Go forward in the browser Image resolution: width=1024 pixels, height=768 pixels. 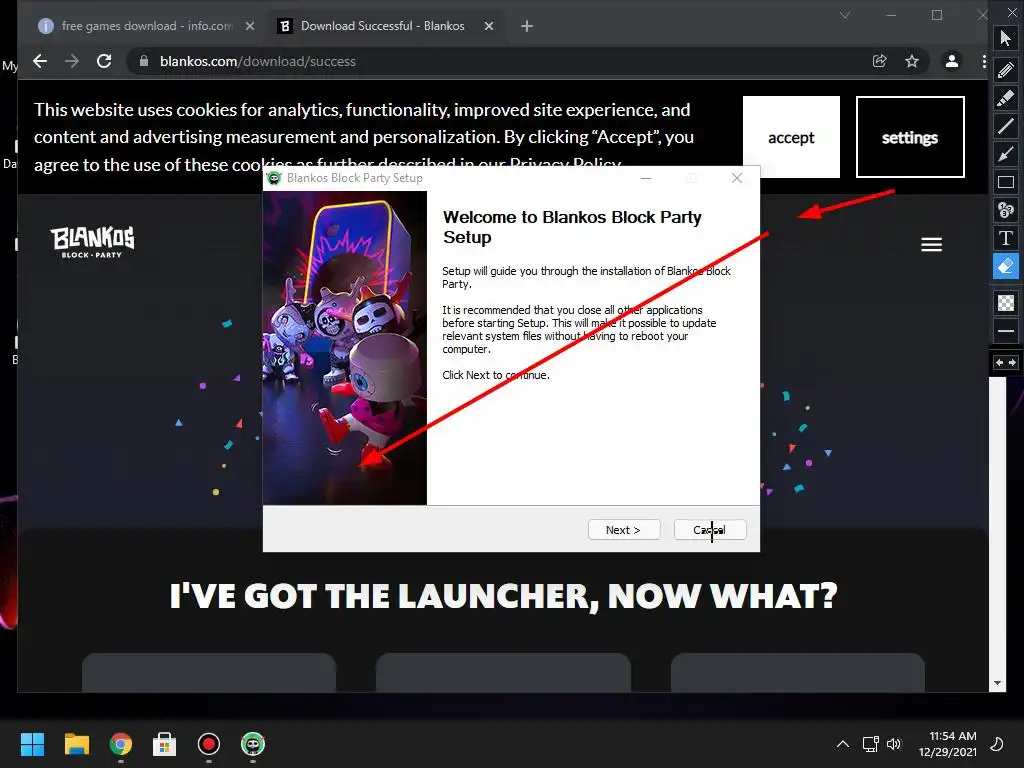(x=72, y=61)
